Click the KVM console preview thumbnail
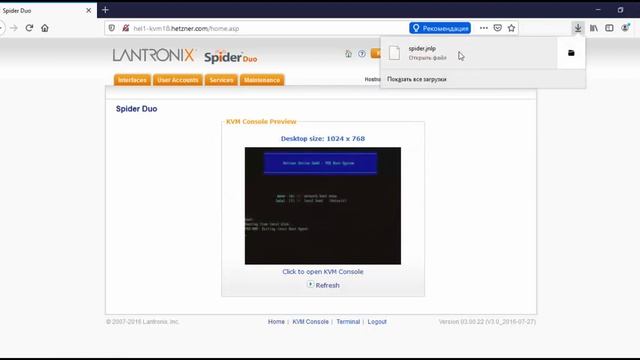Viewport: 640px width, 360px height. [323, 206]
